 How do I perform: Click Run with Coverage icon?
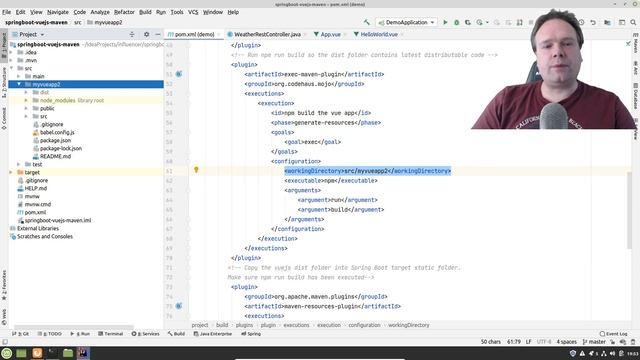tap(468, 22)
